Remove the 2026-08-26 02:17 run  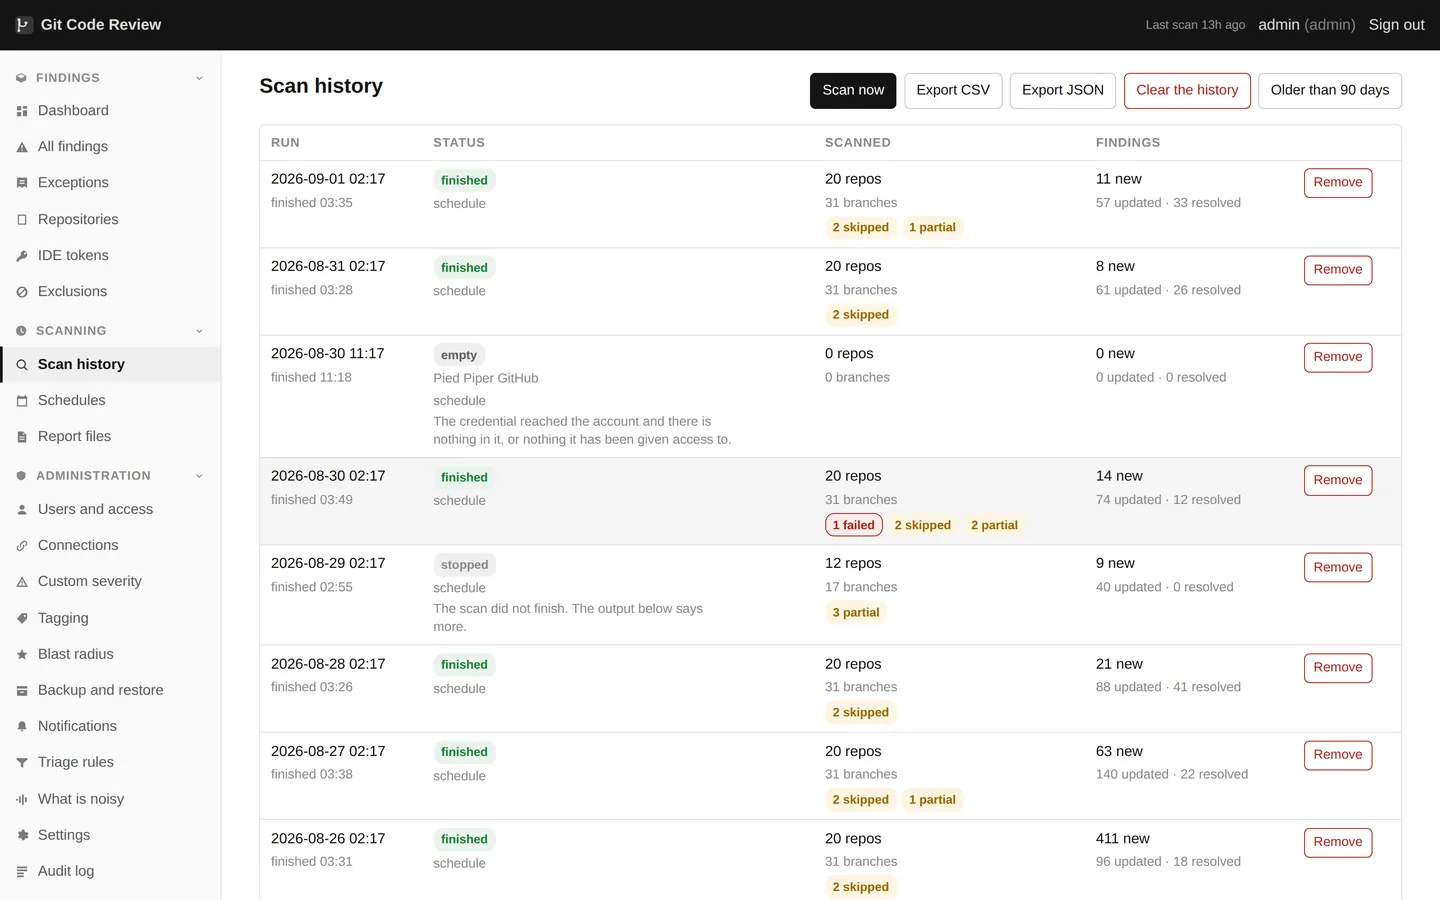click(x=1338, y=842)
